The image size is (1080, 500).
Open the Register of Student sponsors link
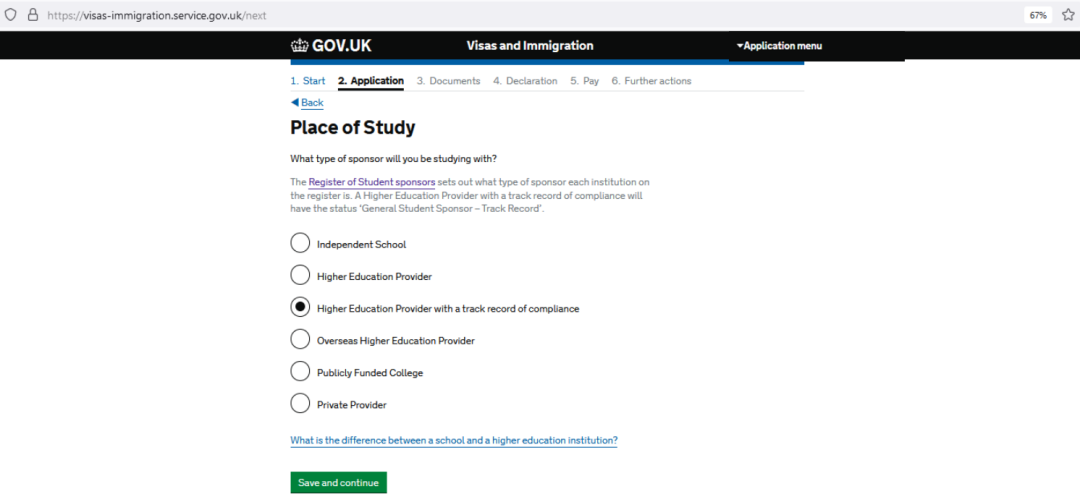372,183
